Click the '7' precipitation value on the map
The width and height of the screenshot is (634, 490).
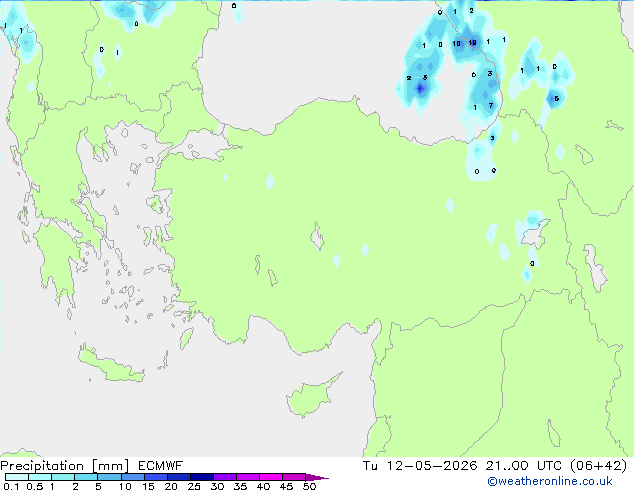click(490, 106)
